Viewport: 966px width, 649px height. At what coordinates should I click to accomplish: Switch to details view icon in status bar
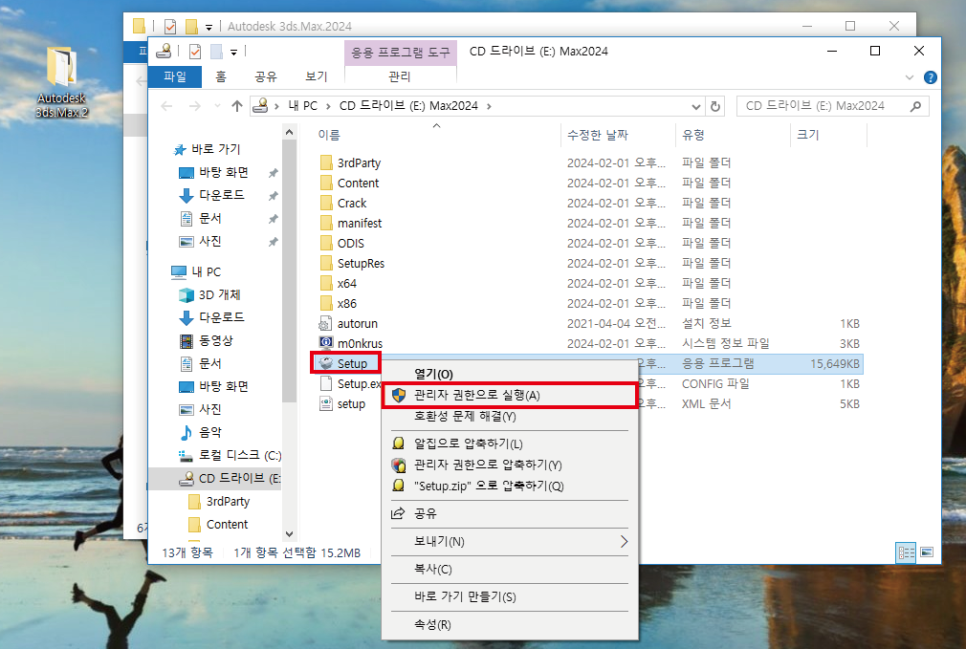[906, 552]
